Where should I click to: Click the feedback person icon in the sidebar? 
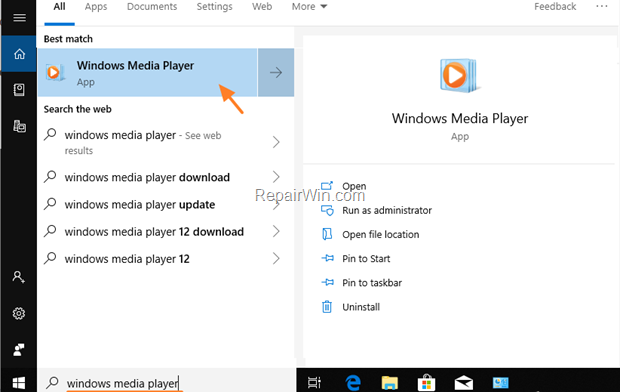pyautogui.click(x=19, y=350)
